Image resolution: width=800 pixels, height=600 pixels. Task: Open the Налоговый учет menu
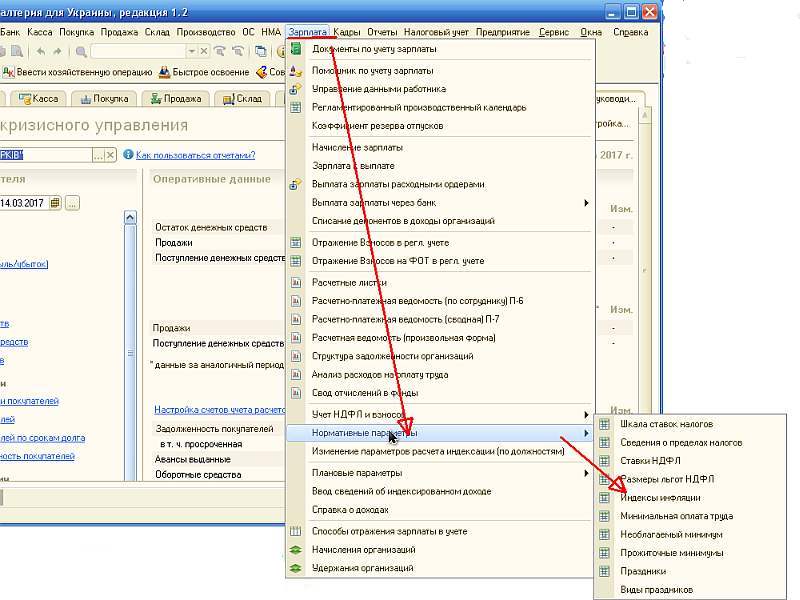(x=436, y=32)
